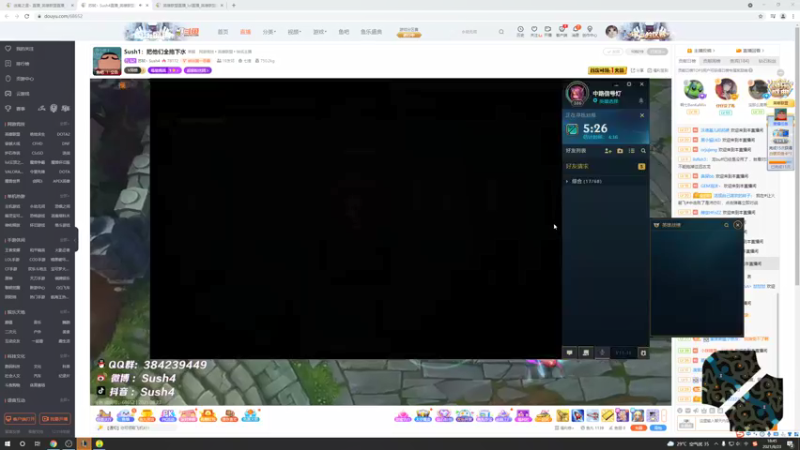Click the yellow friend request badge
Screen dimensions: 800x450
pyautogui.click(x=641, y=166)
